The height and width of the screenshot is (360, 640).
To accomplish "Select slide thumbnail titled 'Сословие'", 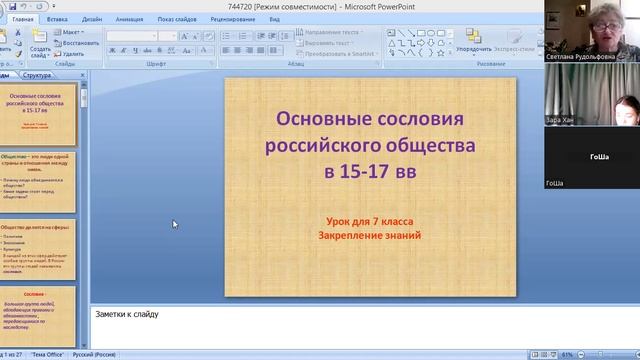I will pos(37,316).
